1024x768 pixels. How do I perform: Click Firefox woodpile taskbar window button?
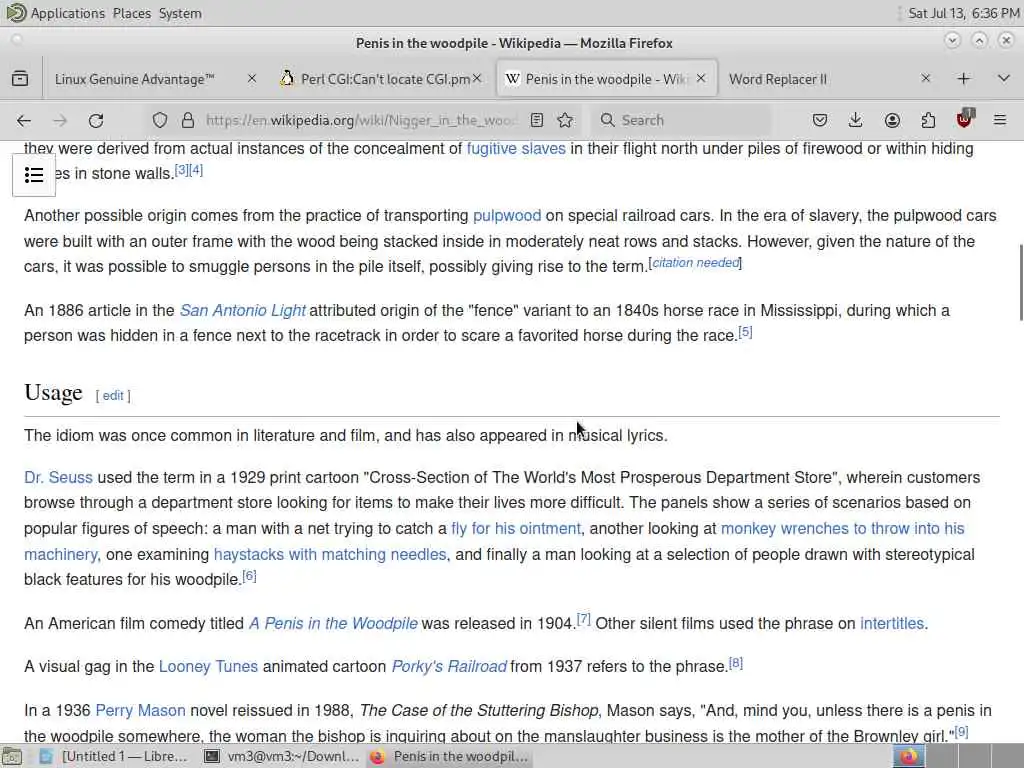[449, 756]
